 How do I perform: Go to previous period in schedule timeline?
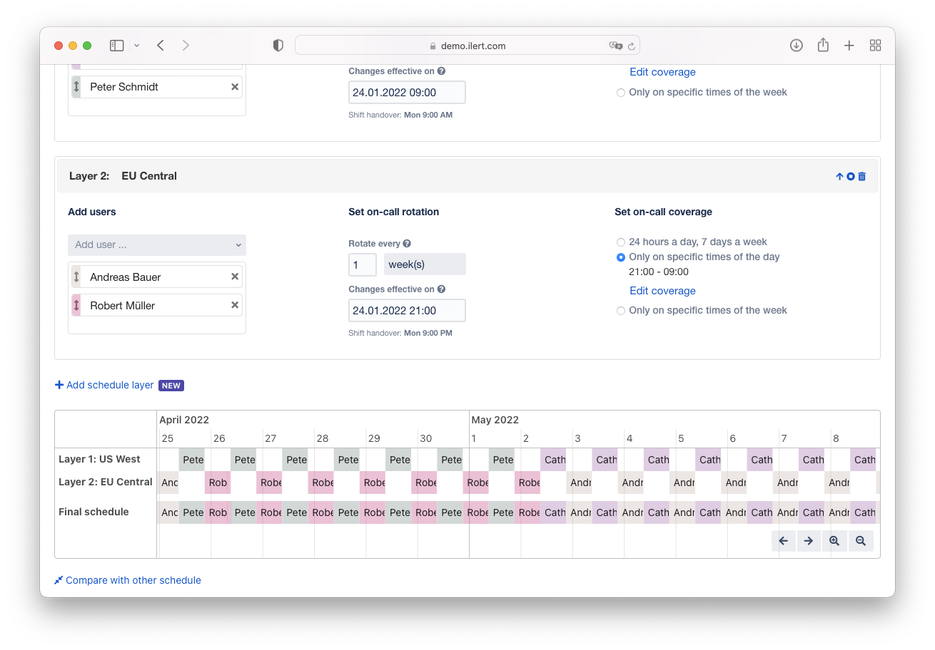784,540
